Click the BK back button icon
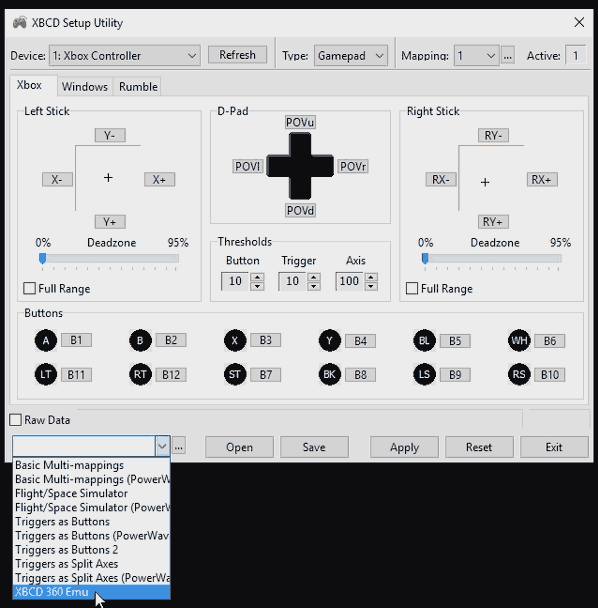This screenshot has width=598, height=608. [x=330, y=375]
